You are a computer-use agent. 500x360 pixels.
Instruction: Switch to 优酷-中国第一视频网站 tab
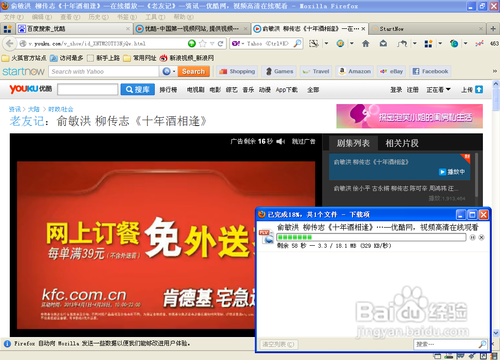click(x=192, y=29)
